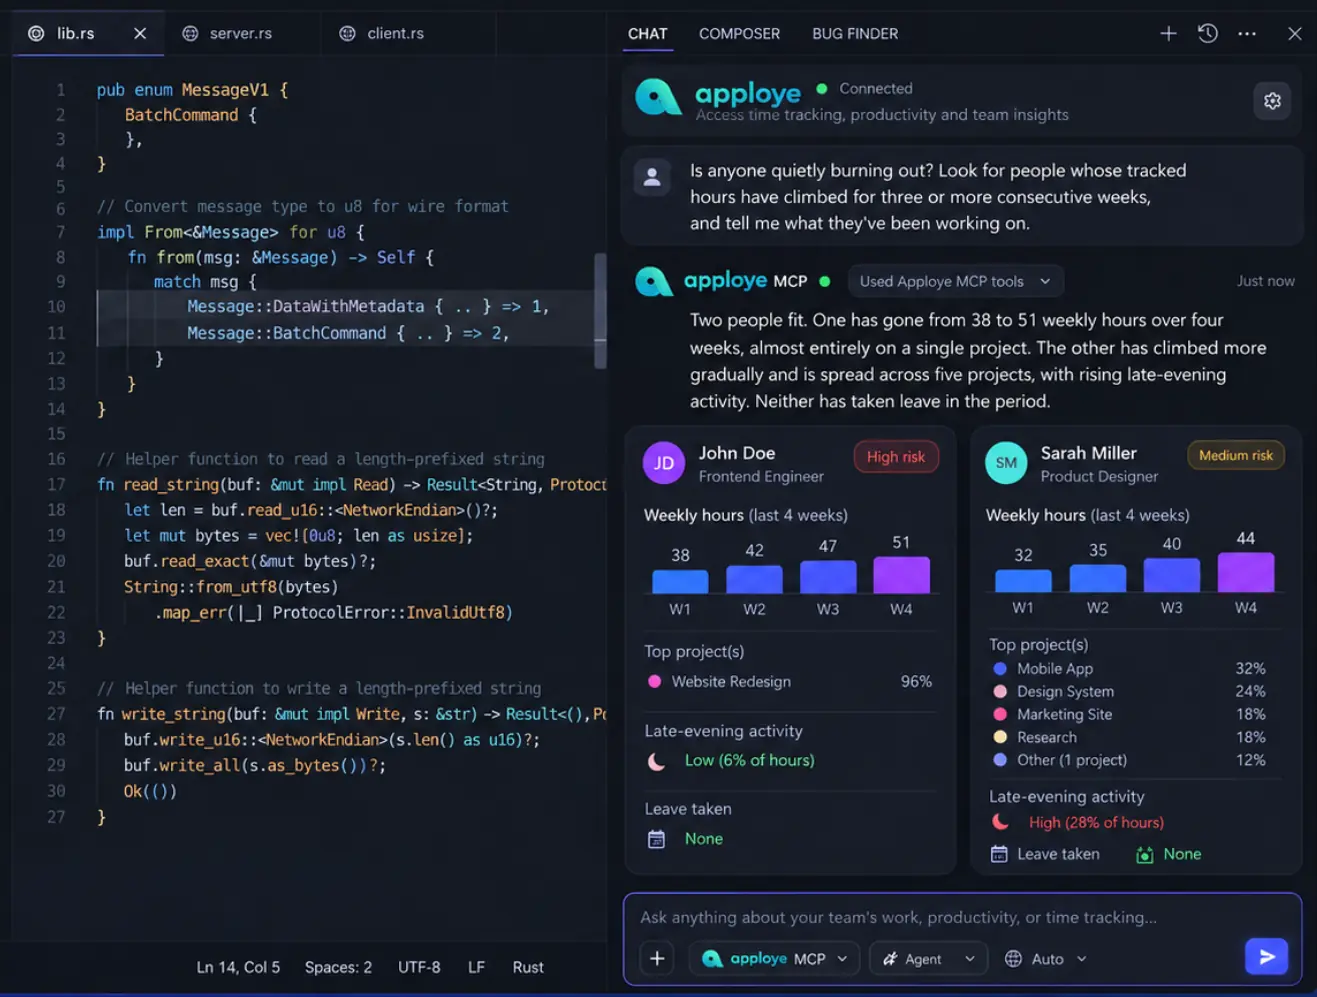Switch to the BUG FINDER tab
Screen dimensions: 1317x997
(x=855, y=34)
